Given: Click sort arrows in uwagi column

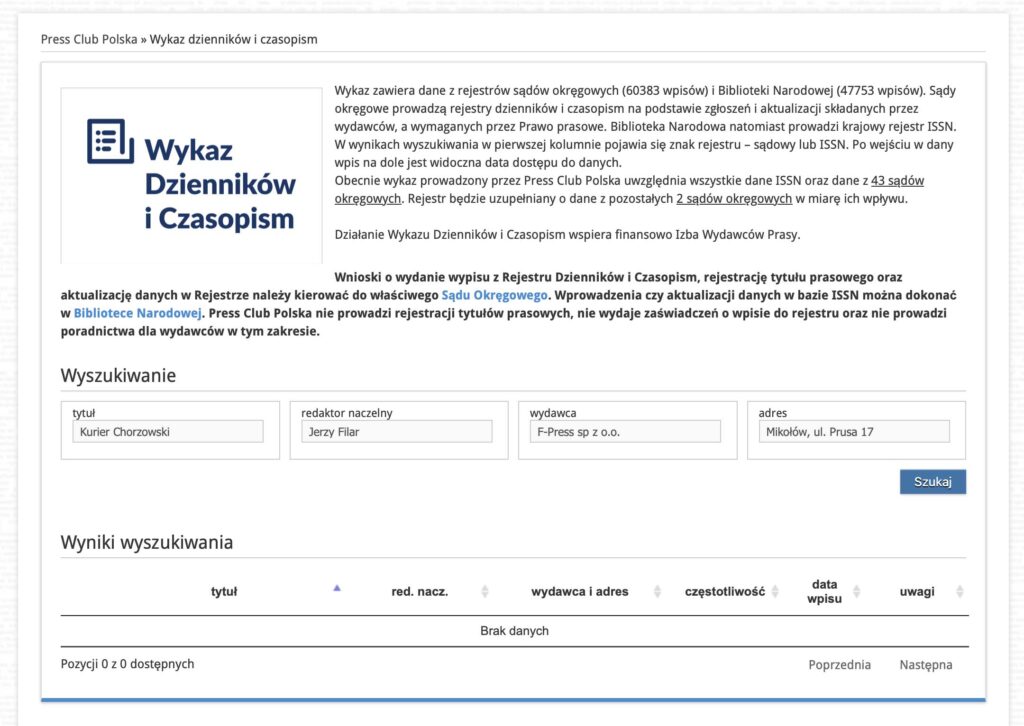Looking at the screenshot, I should click(960, 592).
